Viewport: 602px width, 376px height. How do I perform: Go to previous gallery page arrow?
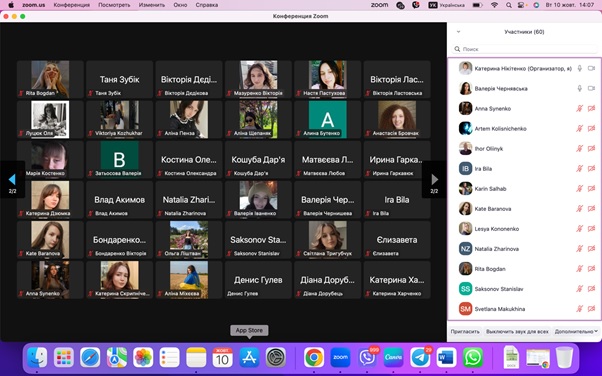pyautogui.click(x=12, y=180)
